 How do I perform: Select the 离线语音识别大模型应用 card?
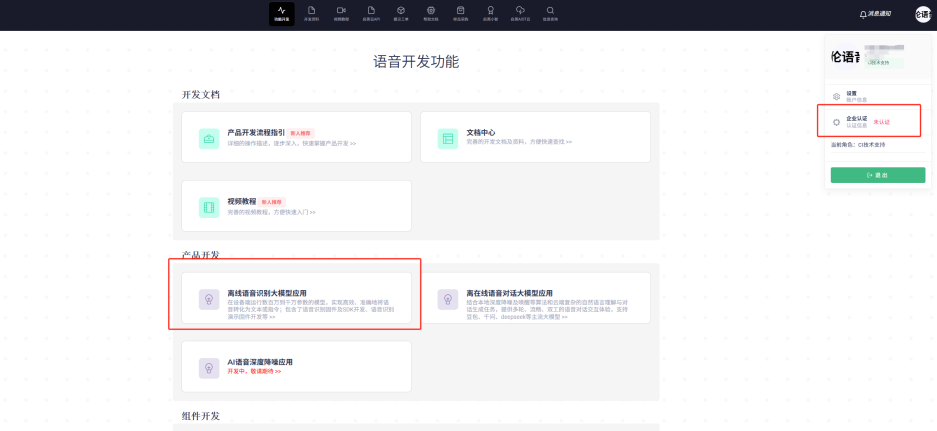click(296, 297)
